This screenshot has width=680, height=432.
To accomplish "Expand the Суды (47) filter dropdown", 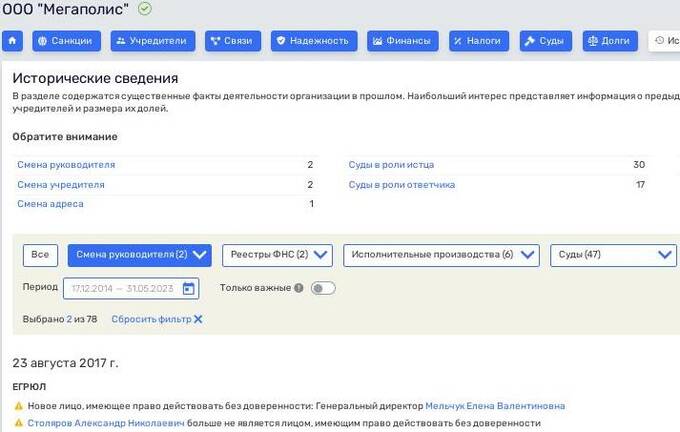I will point(613,255).
